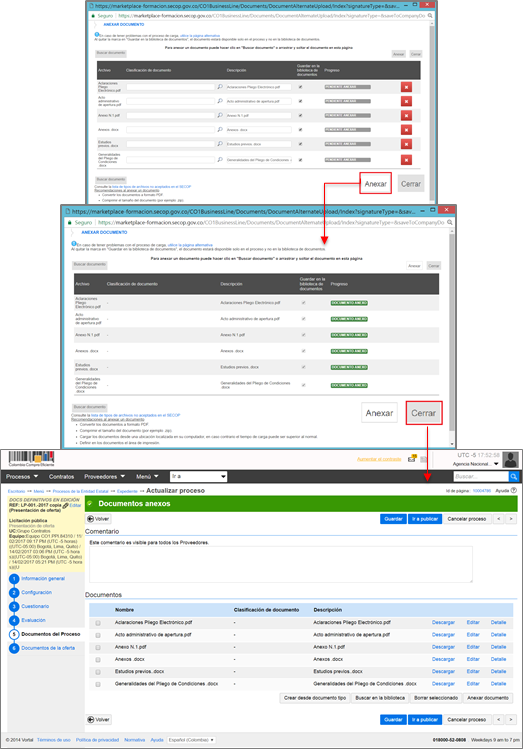The image size is (525, 749).
Task: Click the search magnifier button beside Buscar field
Action: (514, 476)
